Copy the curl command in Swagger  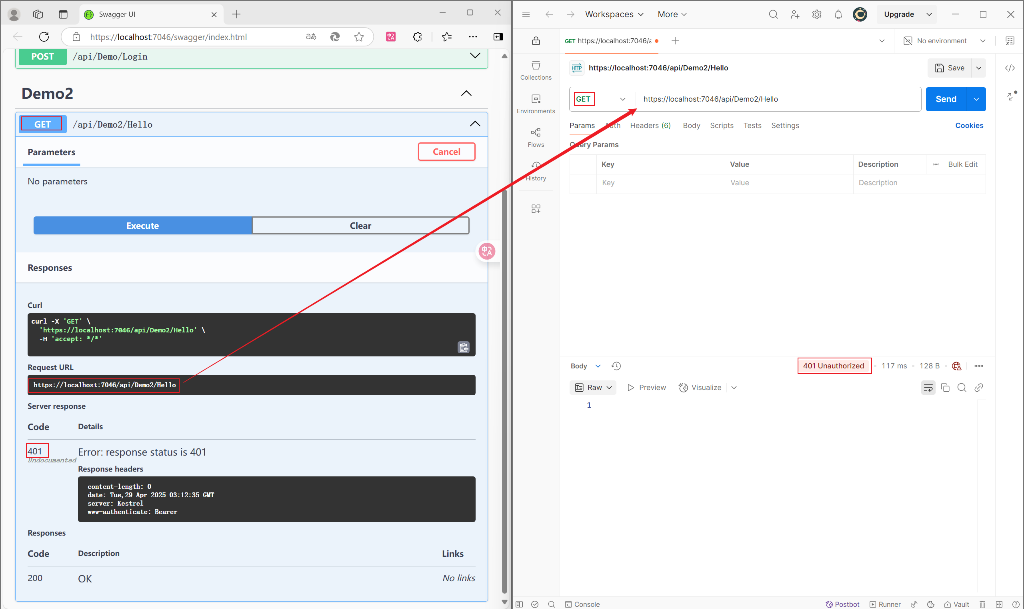464,347
